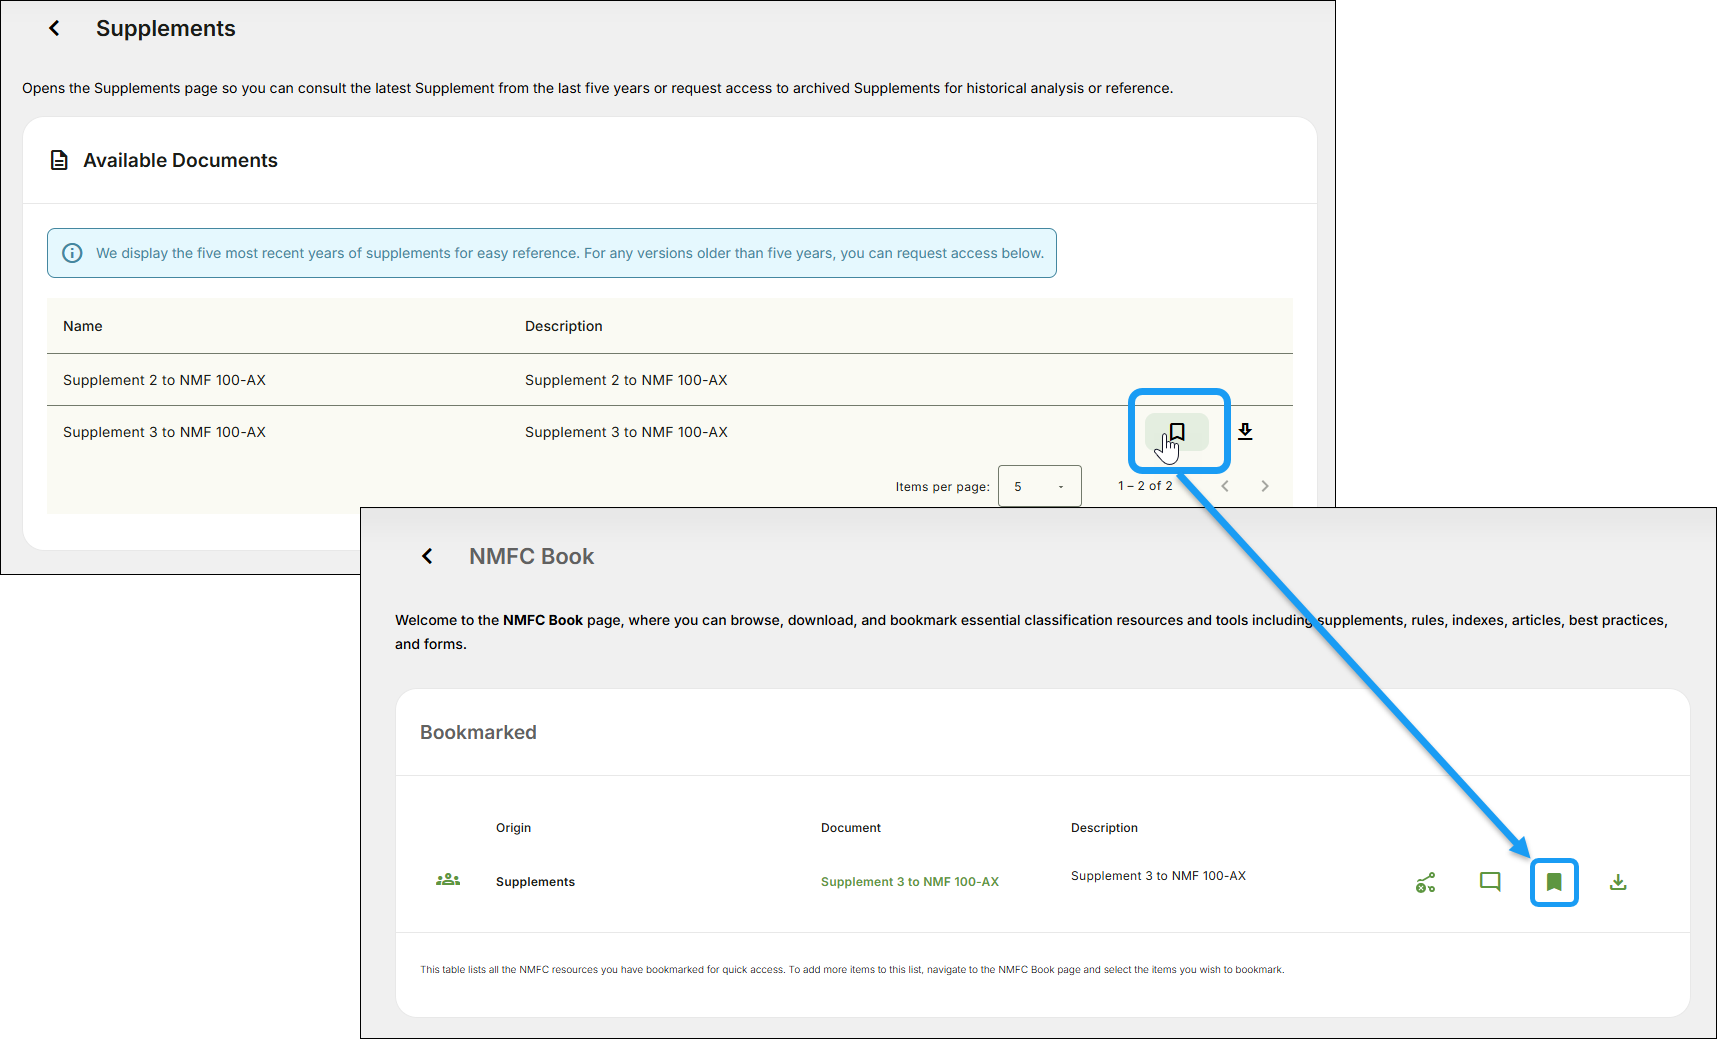Remove the bookmark from Supplement 3 in NMFC Book

(1554, 882)
